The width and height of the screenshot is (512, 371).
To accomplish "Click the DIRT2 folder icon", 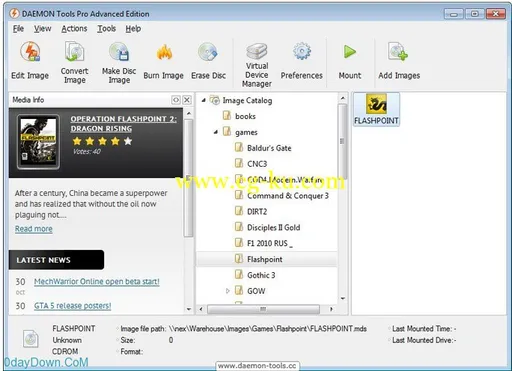I will [239, 211].
